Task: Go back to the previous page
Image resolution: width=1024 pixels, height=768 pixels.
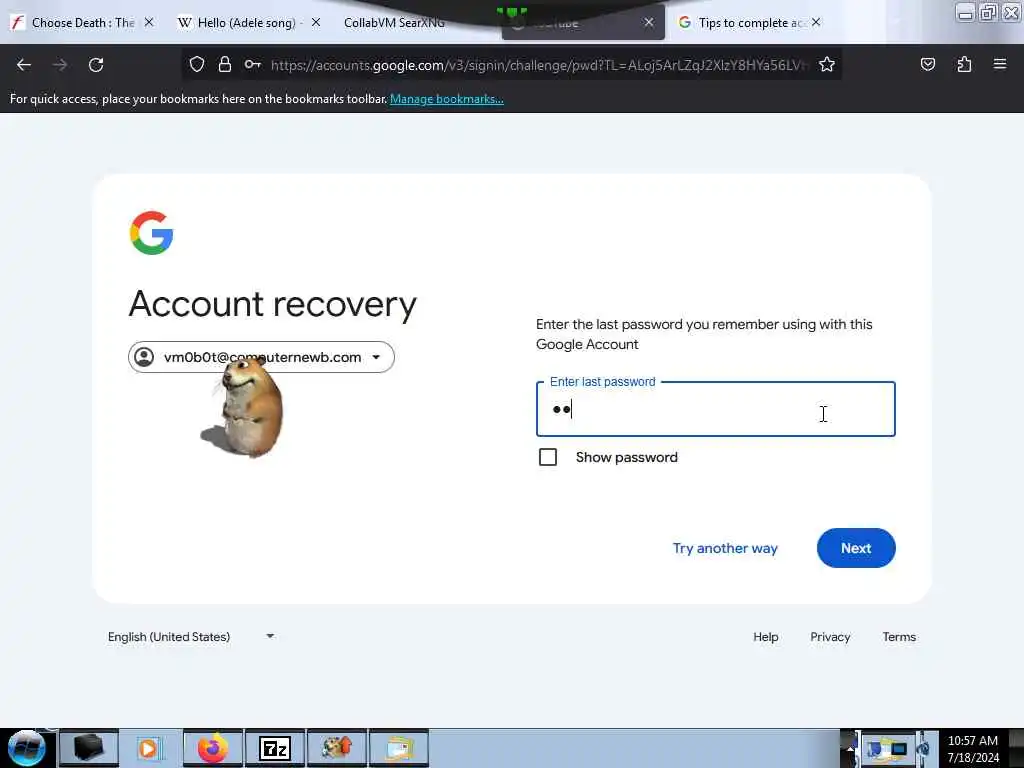Action: [x=24, y=65]
